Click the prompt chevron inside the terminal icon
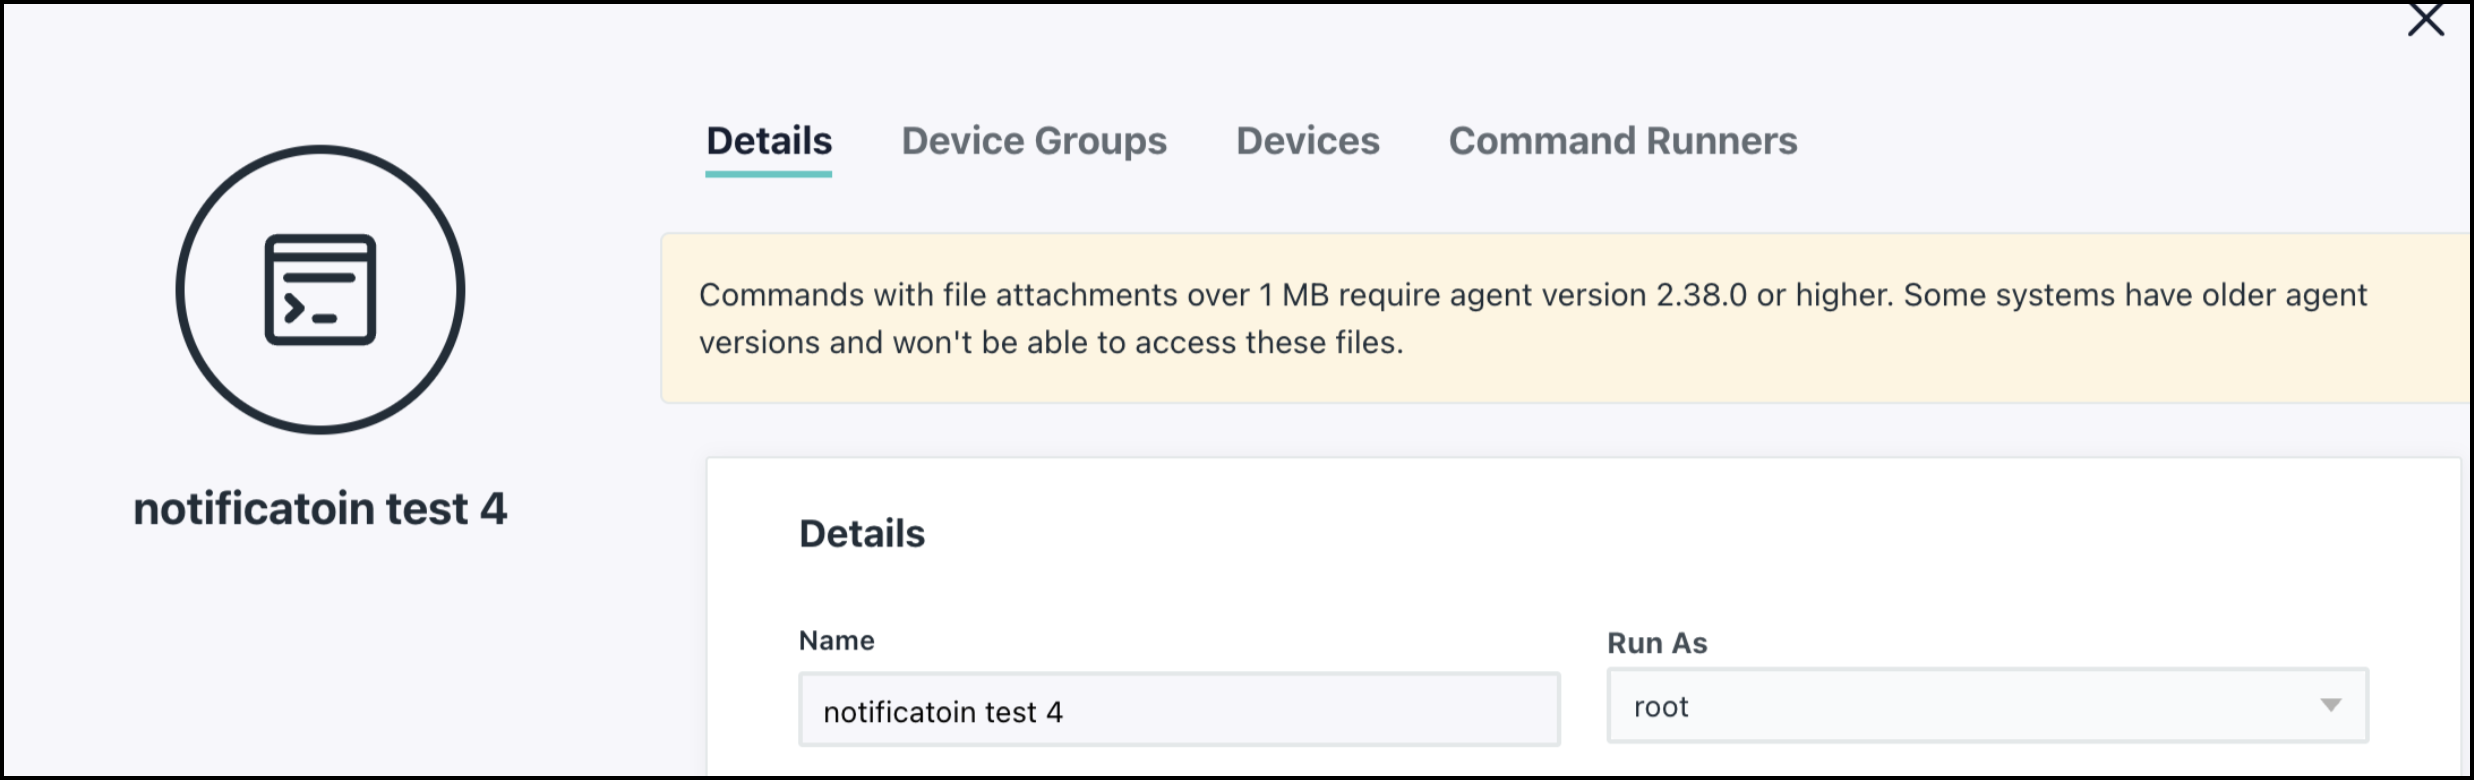 click(293, 309)
